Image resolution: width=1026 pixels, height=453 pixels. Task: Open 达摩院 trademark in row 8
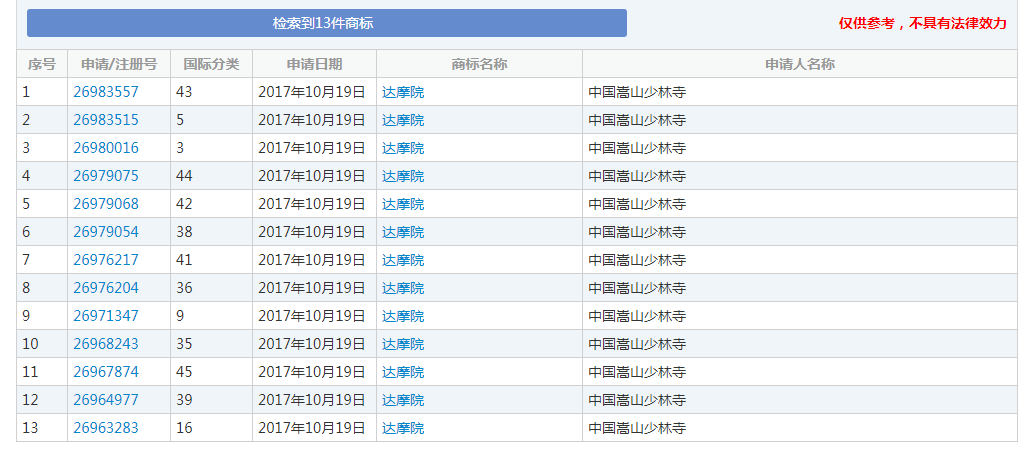coord(403,288)
